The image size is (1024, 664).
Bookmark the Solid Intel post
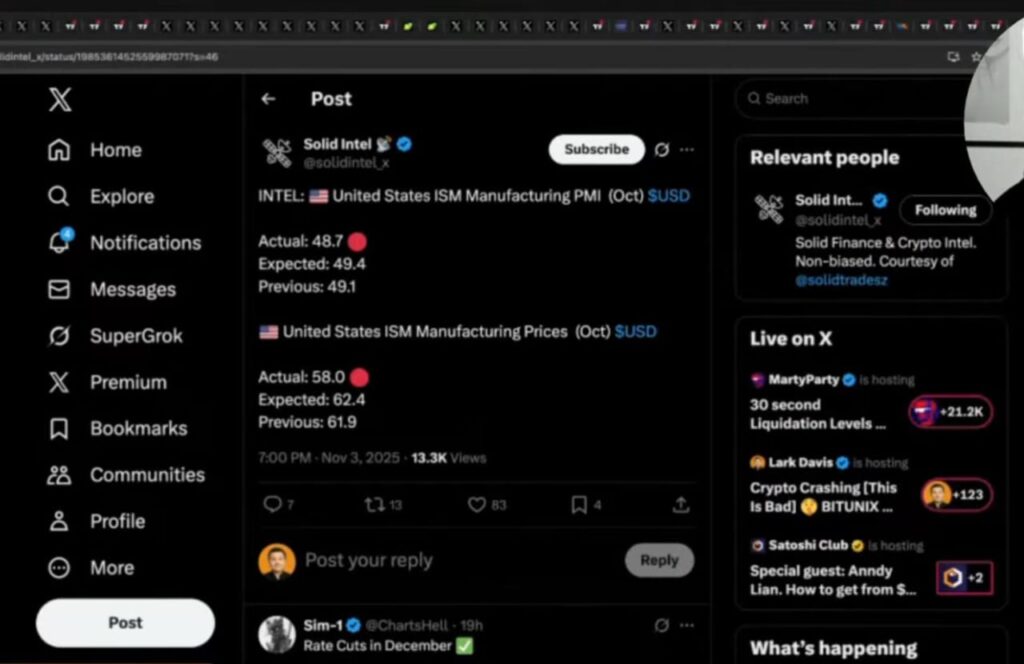[x=579, y=505]
